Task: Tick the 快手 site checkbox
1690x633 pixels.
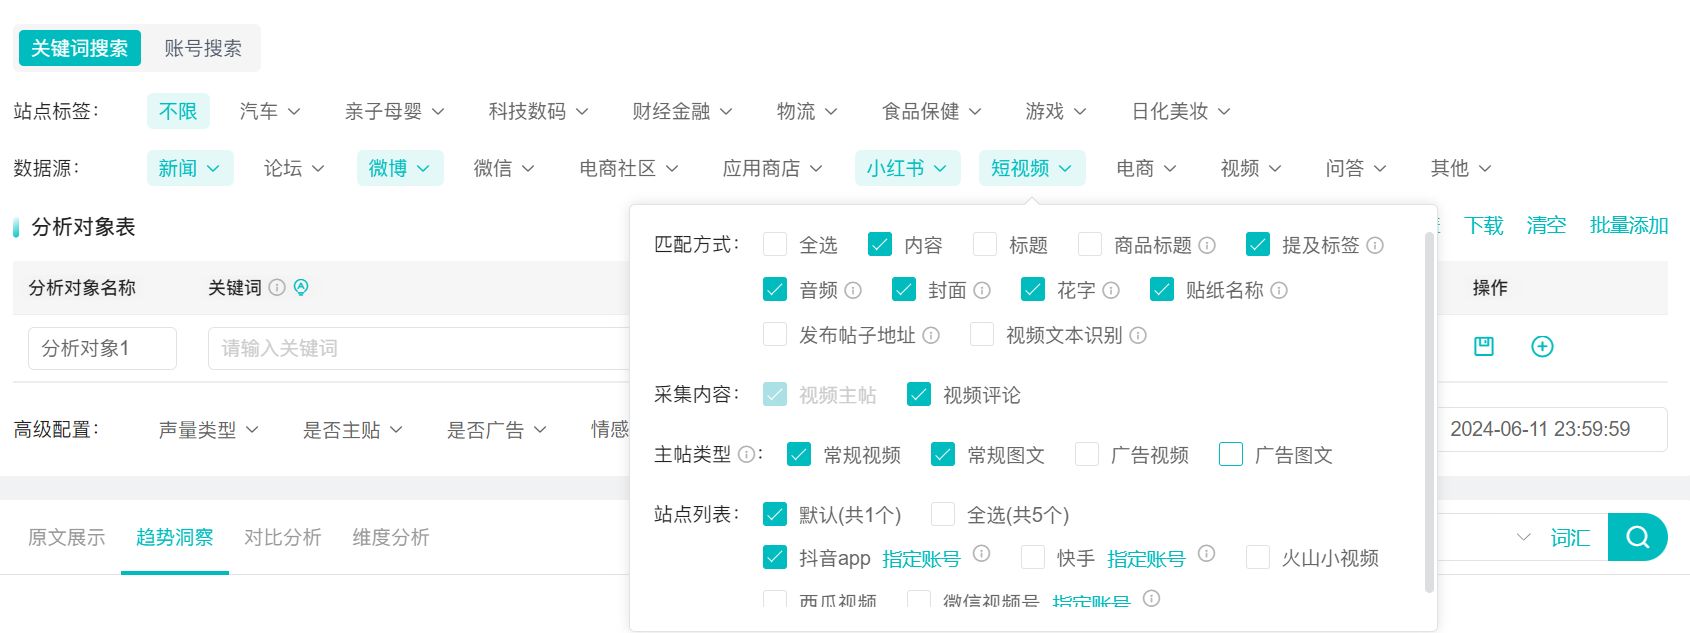Action: point(1033,557)
